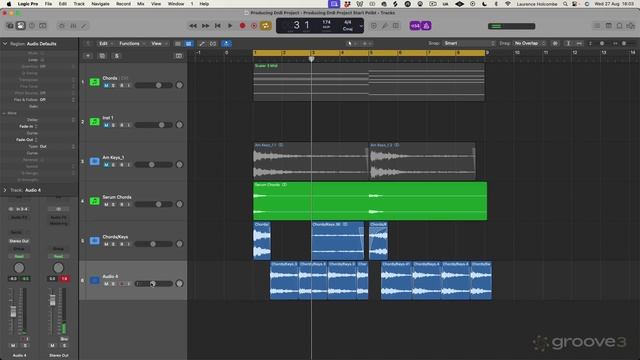Go to beginning with the transport button
Screen dimensions: 640x360
coord(218,26)
